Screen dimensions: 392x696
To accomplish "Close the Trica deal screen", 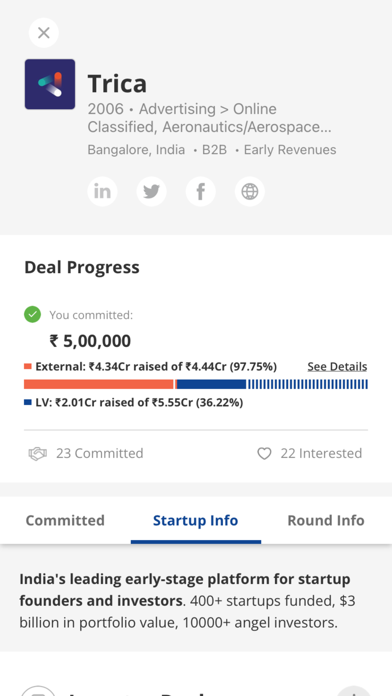I will pyautogui.click(x=44, y=33).
